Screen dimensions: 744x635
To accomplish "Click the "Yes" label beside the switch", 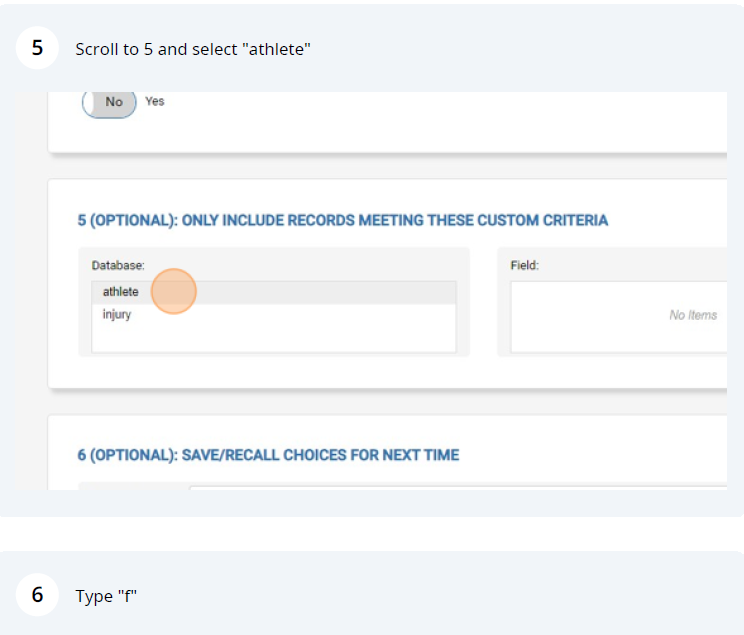I will pyautogui.click(x=155, y=101).
